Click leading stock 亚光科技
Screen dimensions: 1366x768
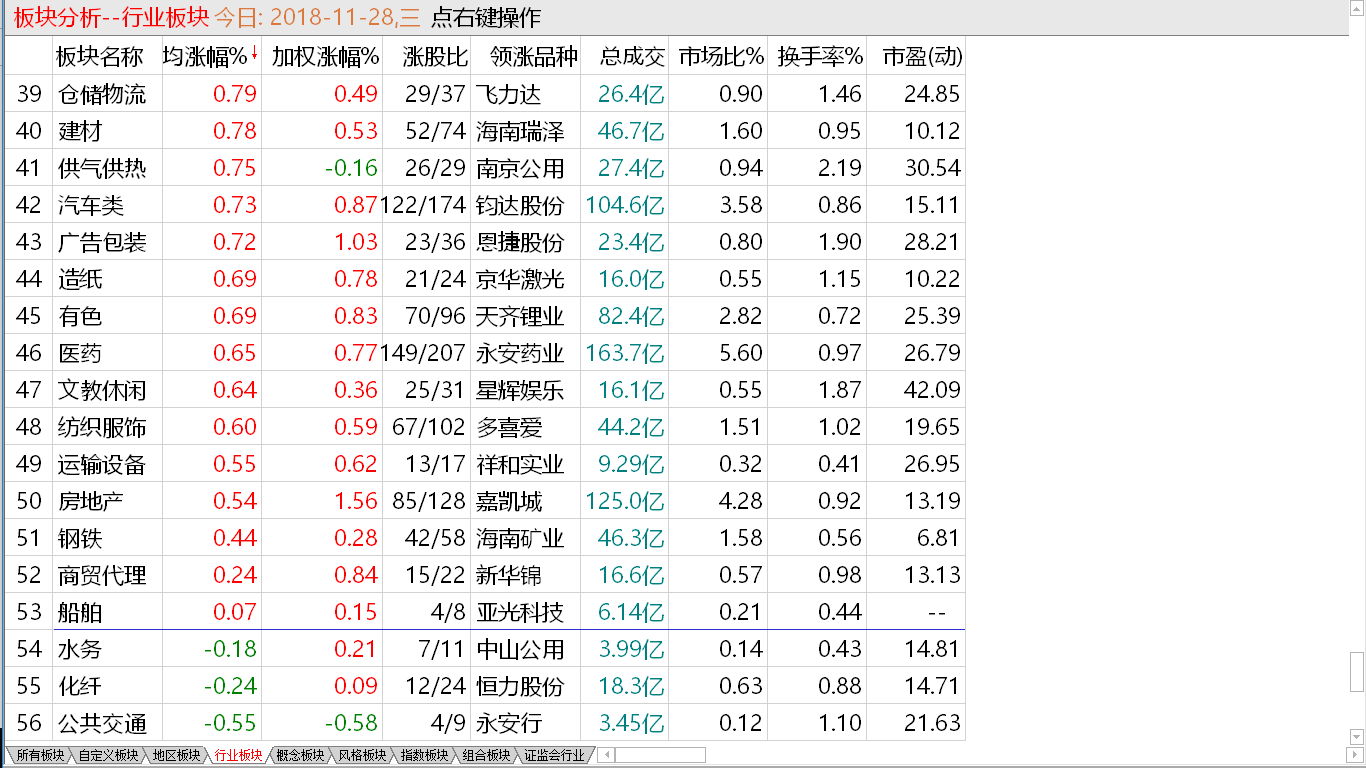[x=520, y=612]
